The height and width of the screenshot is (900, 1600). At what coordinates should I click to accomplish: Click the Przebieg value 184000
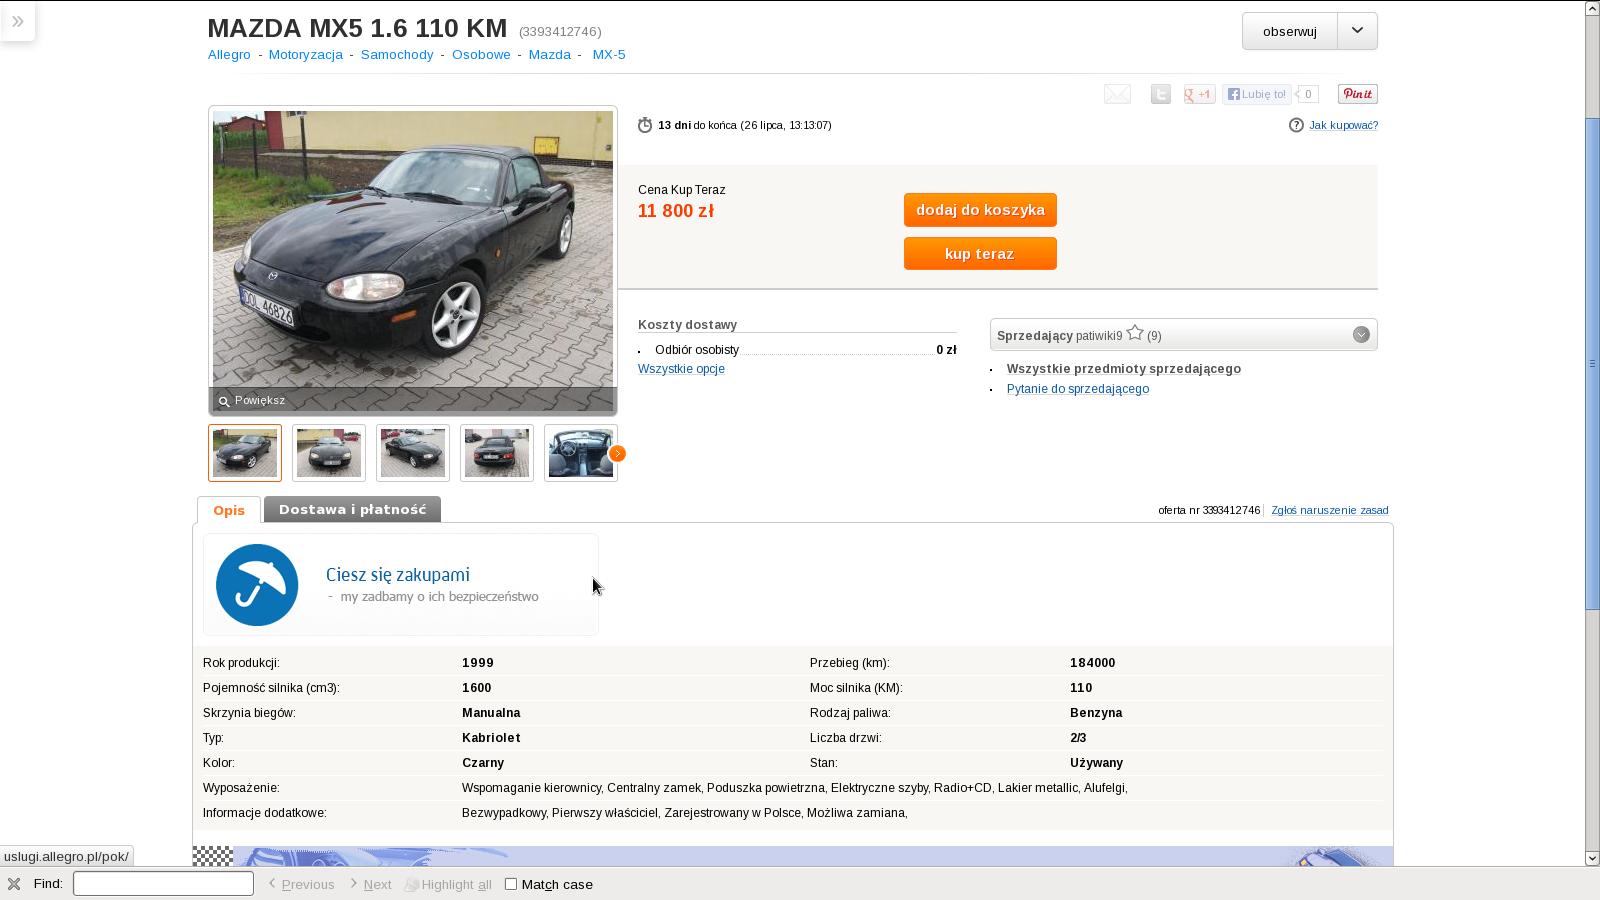pos(1092,663)
